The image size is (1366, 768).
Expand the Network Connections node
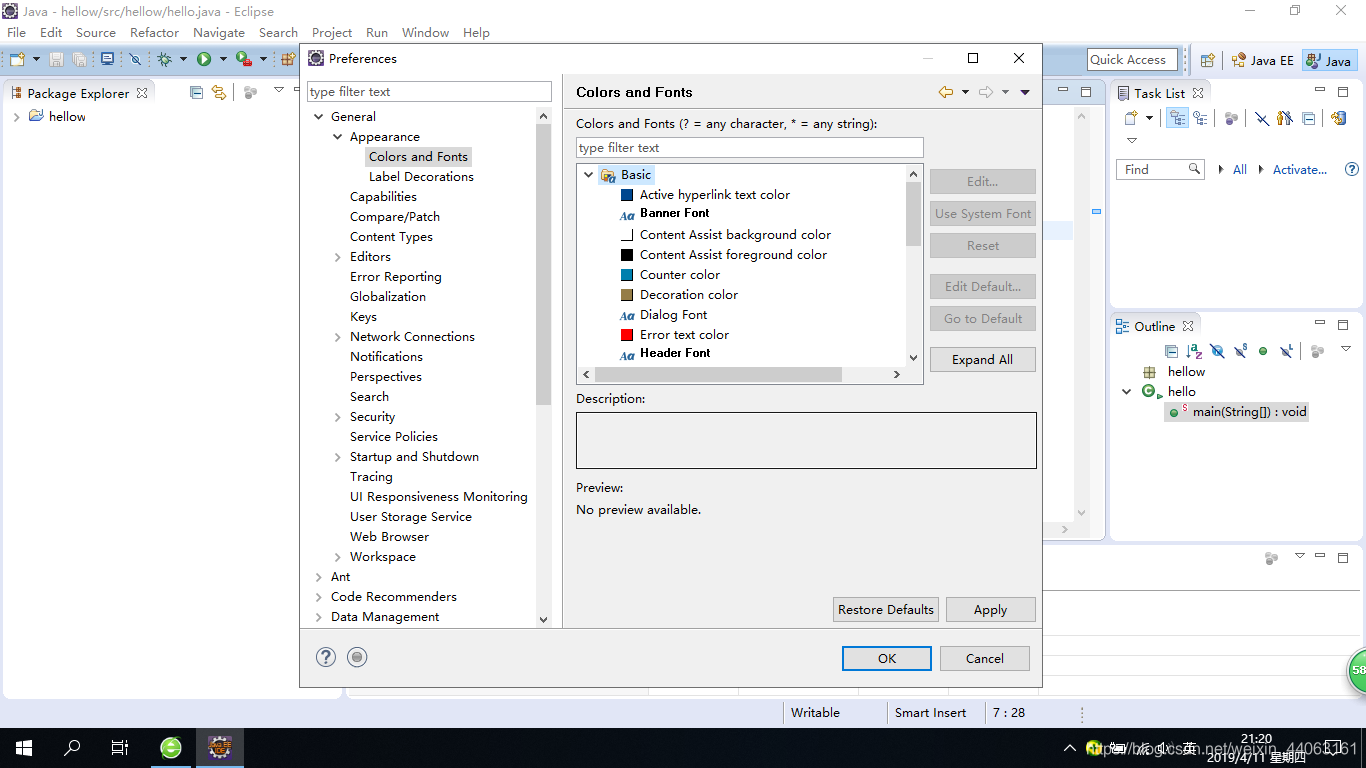pos(338,337)
